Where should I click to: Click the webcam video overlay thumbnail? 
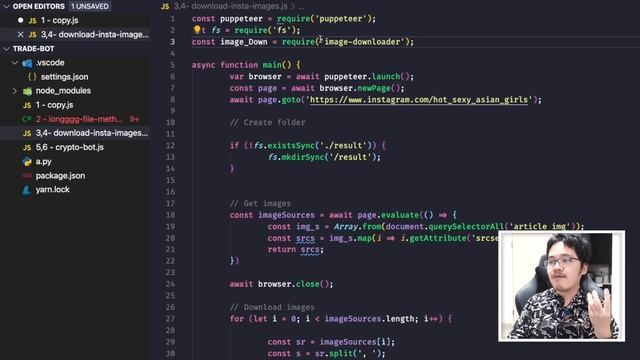[x=561, y=286]
